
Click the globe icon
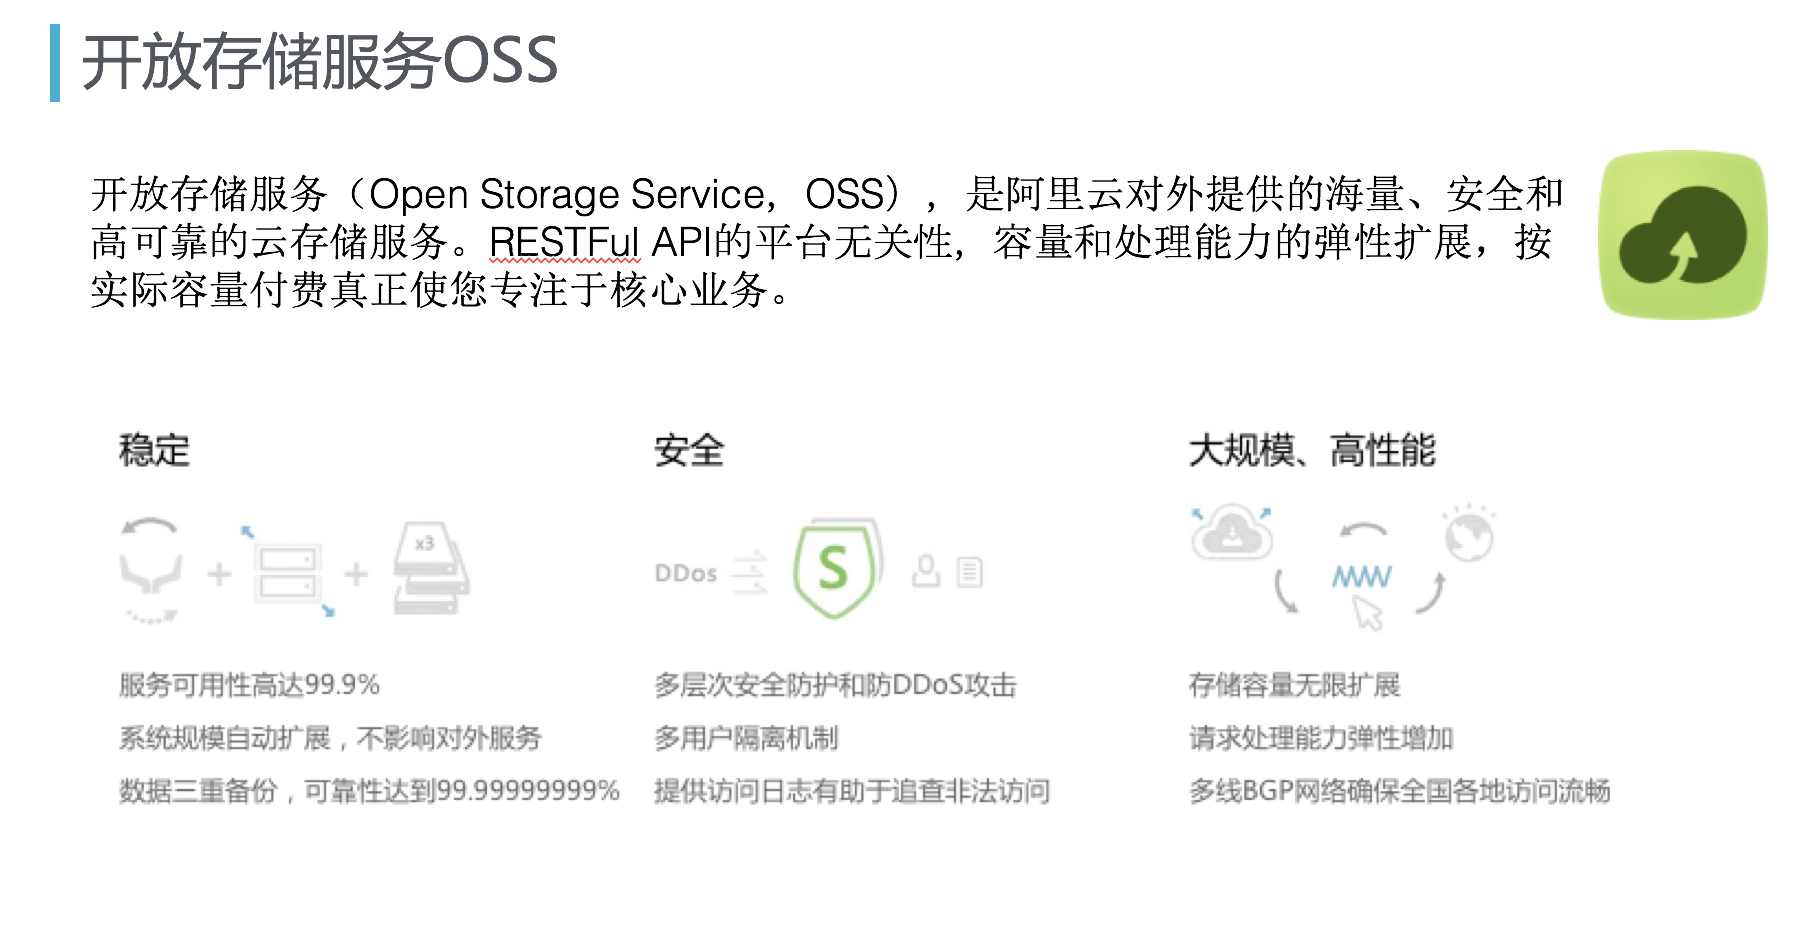pyautogui.click(x=1469, y=537)
